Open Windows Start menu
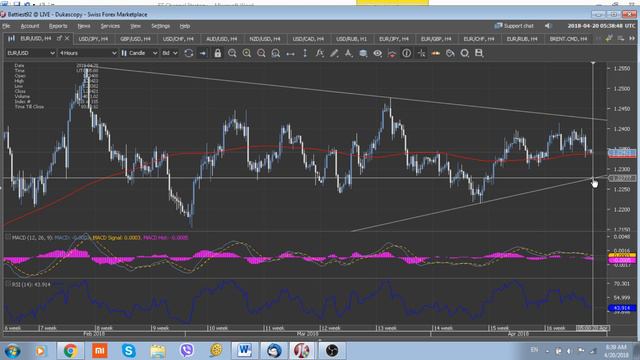 pos(12,351)
